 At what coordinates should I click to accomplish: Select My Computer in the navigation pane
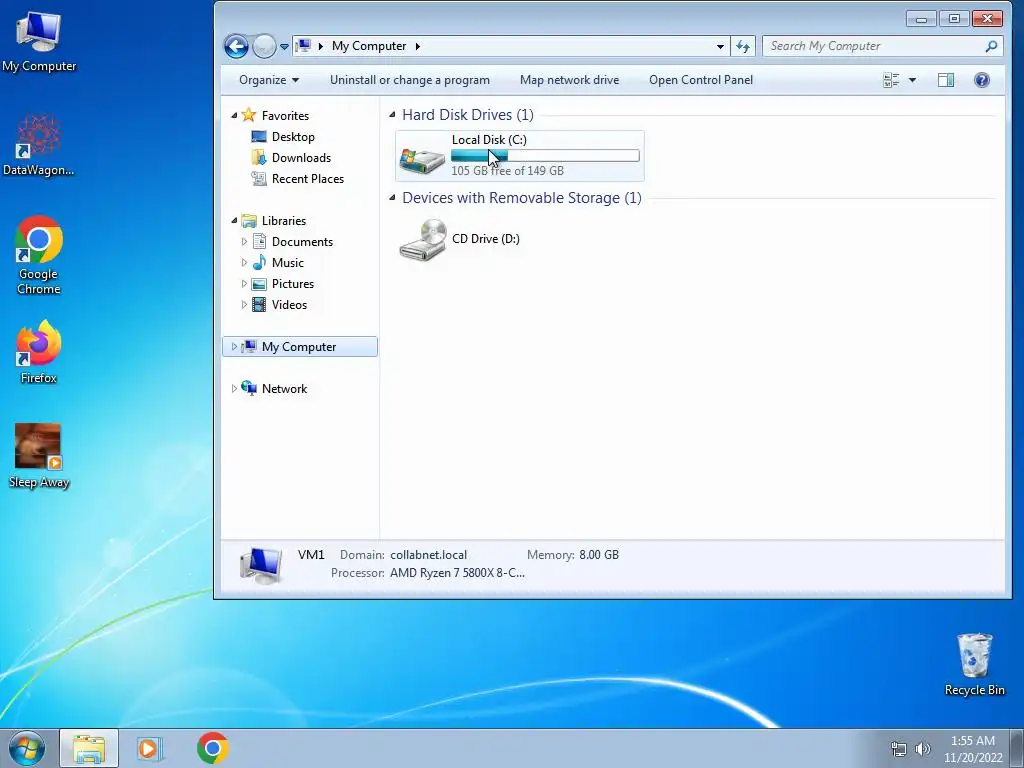(x=299, y=347)
